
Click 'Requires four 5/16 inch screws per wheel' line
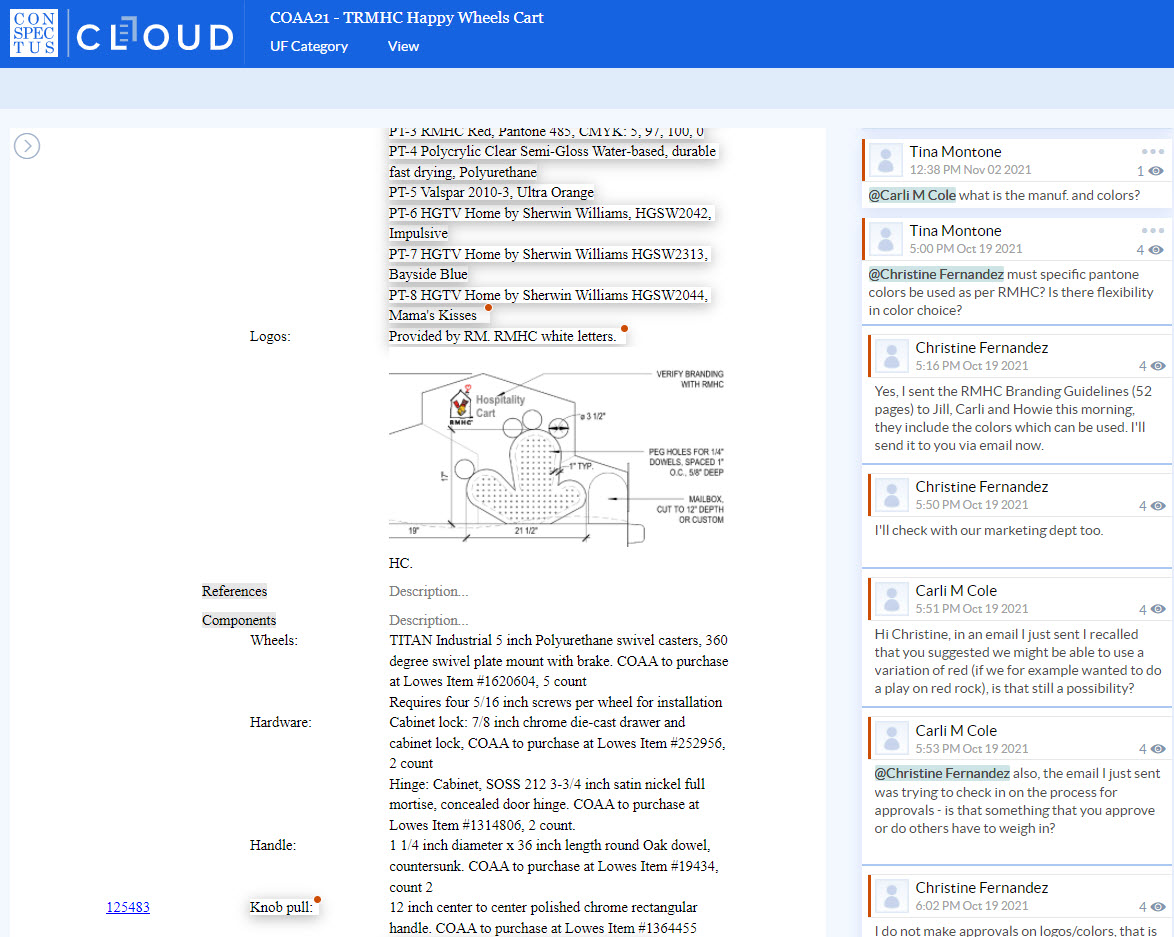(556, 703)
